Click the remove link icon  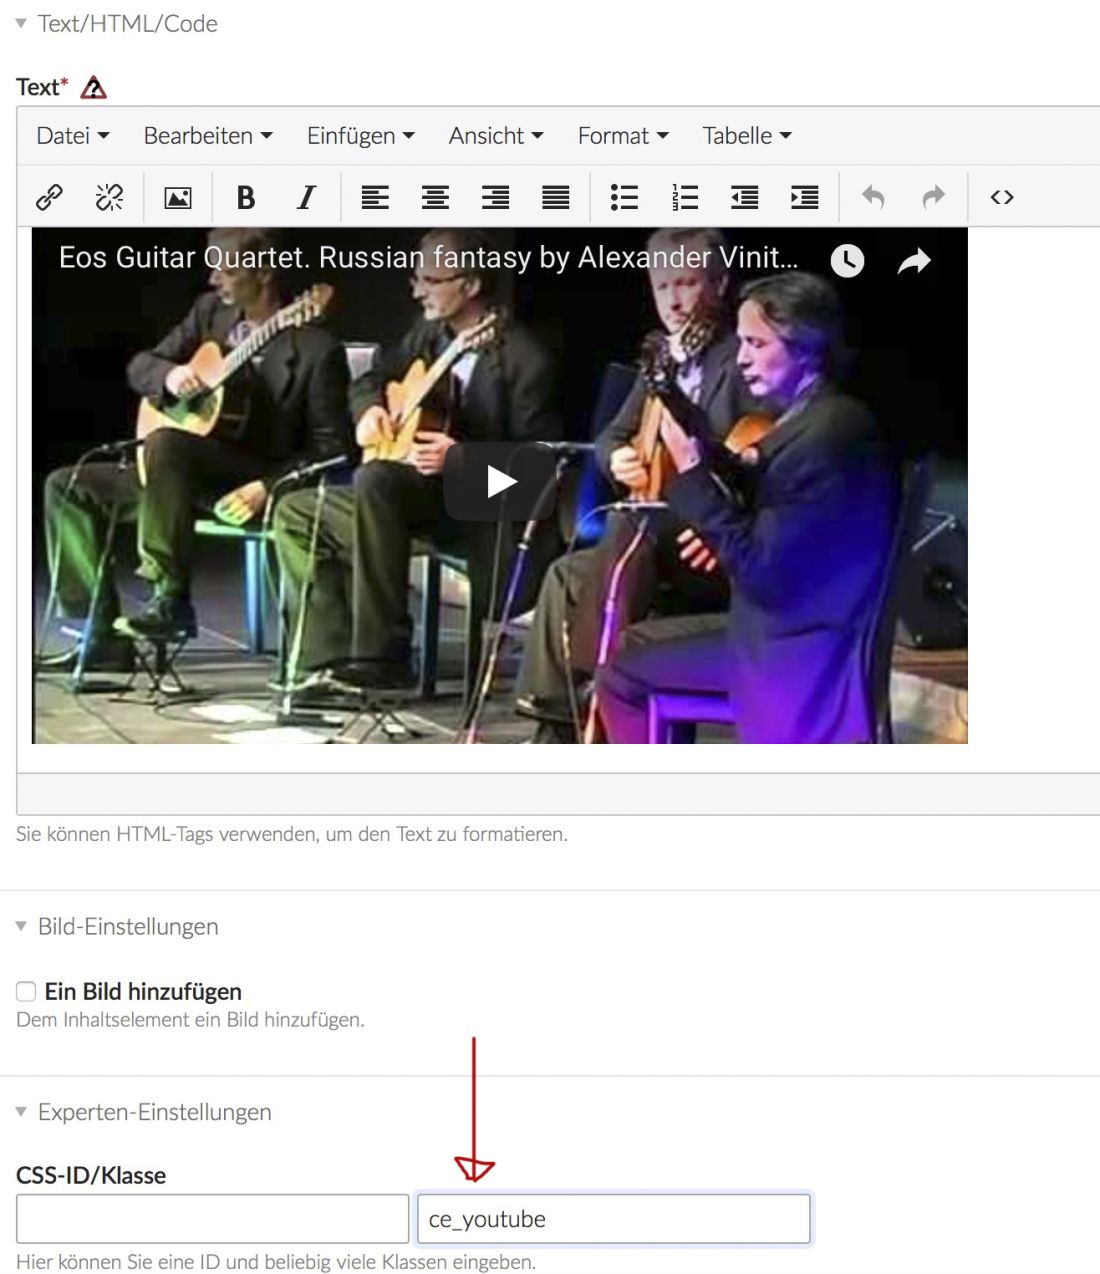tap(109, 197)
